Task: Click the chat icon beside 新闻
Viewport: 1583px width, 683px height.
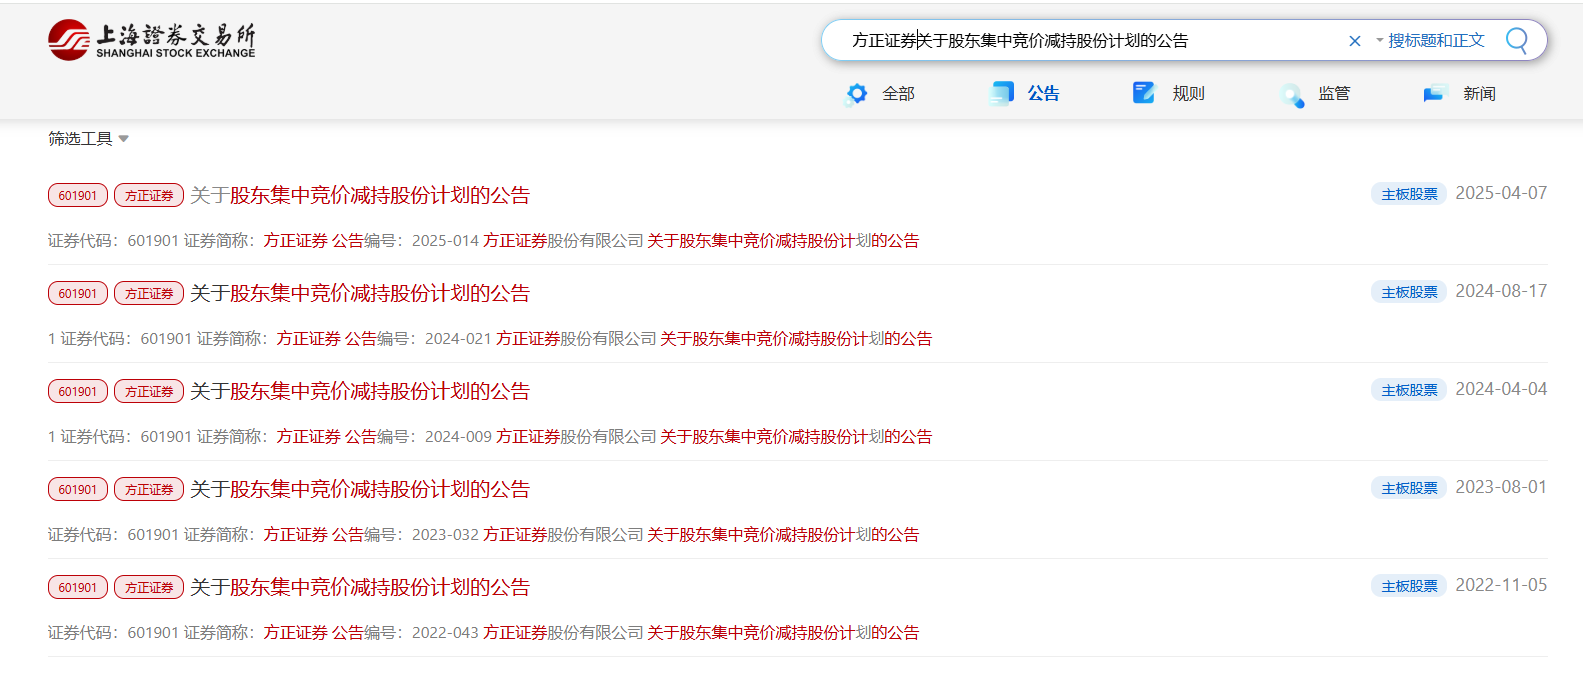Action: (1435, 94)
